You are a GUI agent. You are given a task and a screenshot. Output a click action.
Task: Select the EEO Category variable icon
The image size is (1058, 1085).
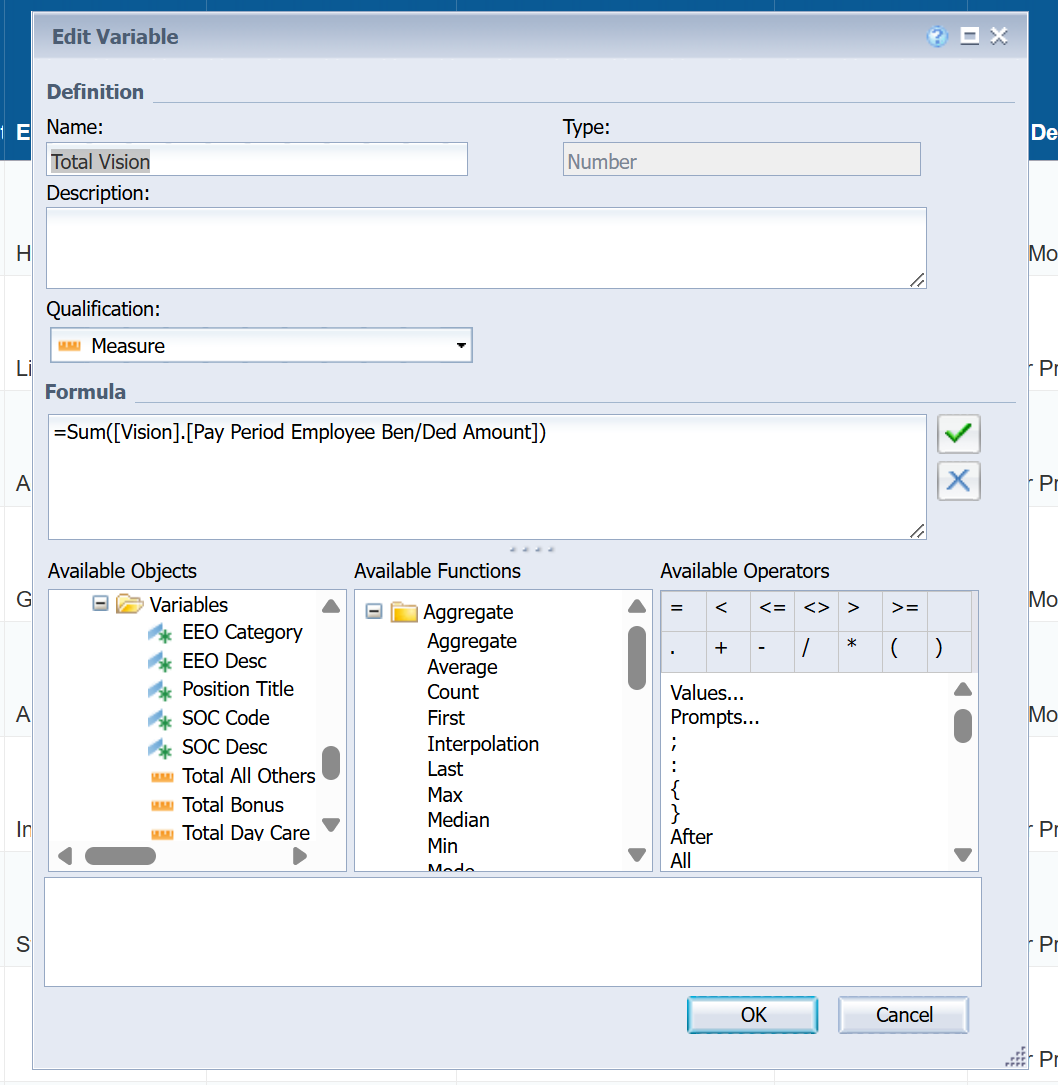pos(161,633)
